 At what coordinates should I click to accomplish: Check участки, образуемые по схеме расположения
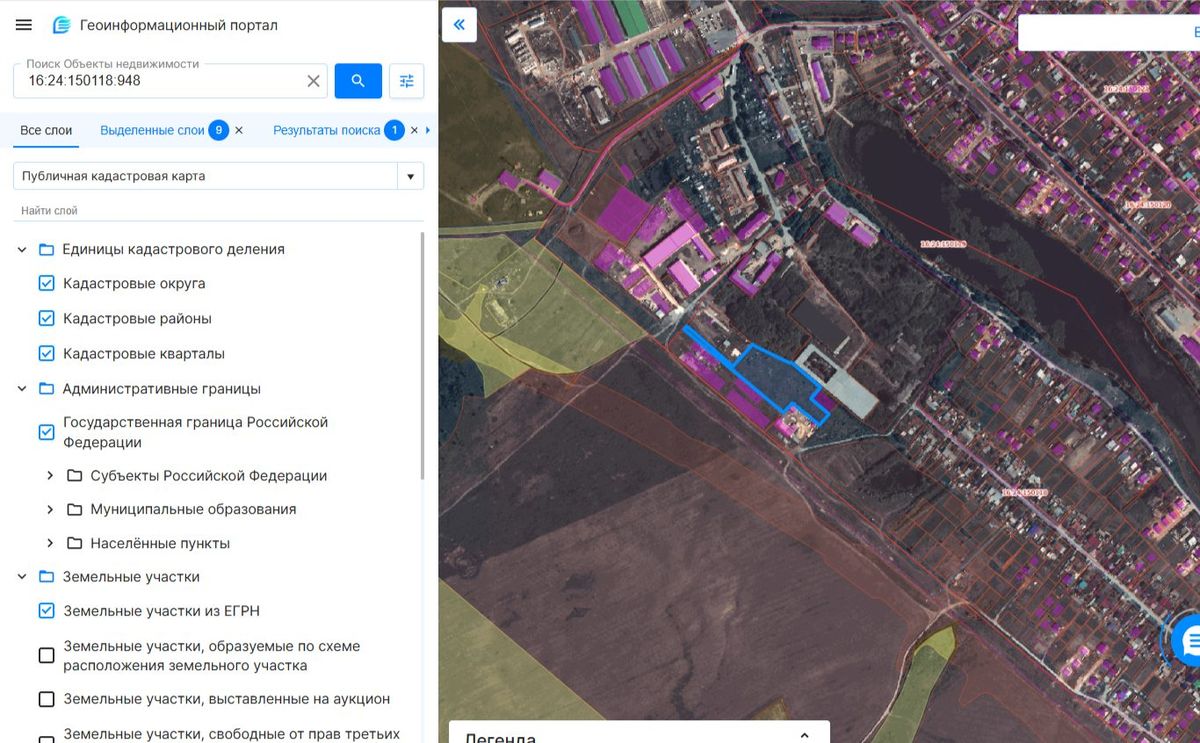[46, 655]
